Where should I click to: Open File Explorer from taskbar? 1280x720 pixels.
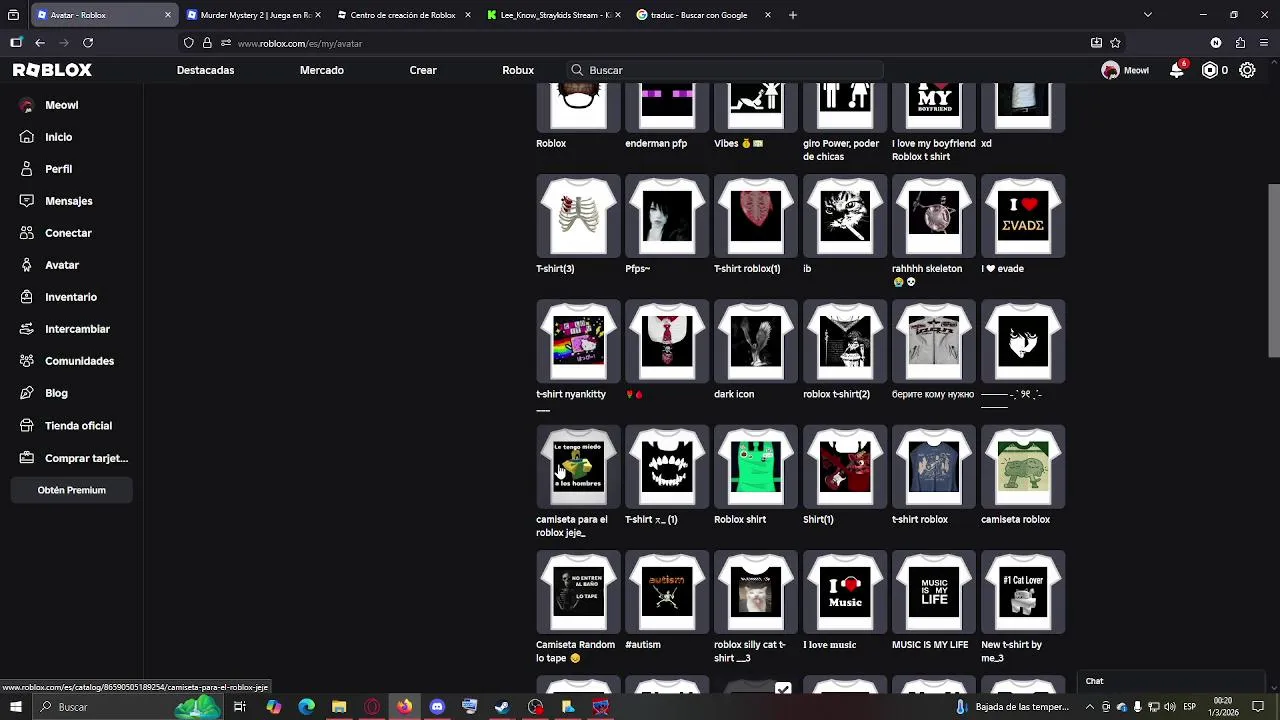pos(339,707)
